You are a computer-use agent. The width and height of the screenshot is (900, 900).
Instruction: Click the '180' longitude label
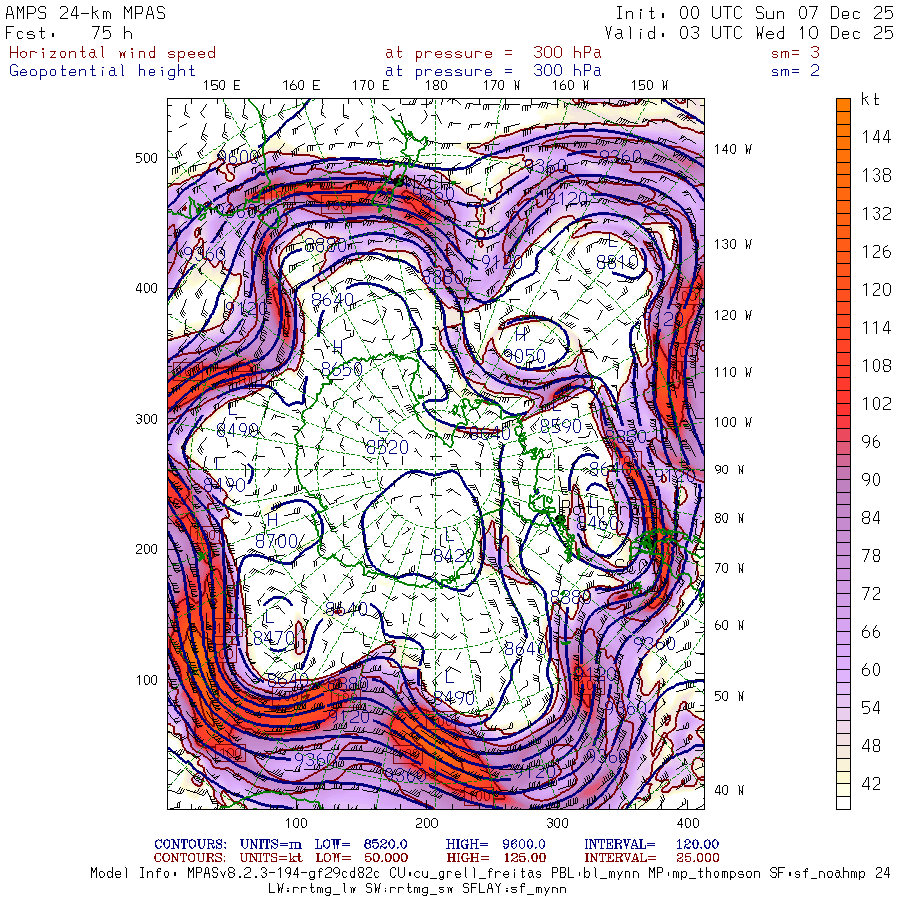436,86
